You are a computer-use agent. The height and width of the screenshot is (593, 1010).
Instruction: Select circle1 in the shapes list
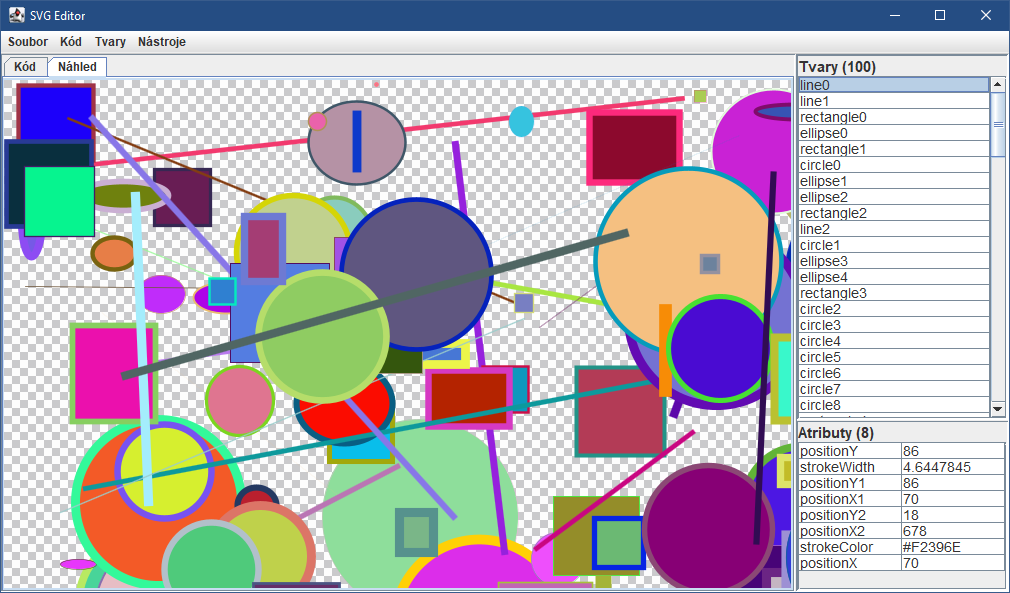pyautogui.click(x=893, y=245)
